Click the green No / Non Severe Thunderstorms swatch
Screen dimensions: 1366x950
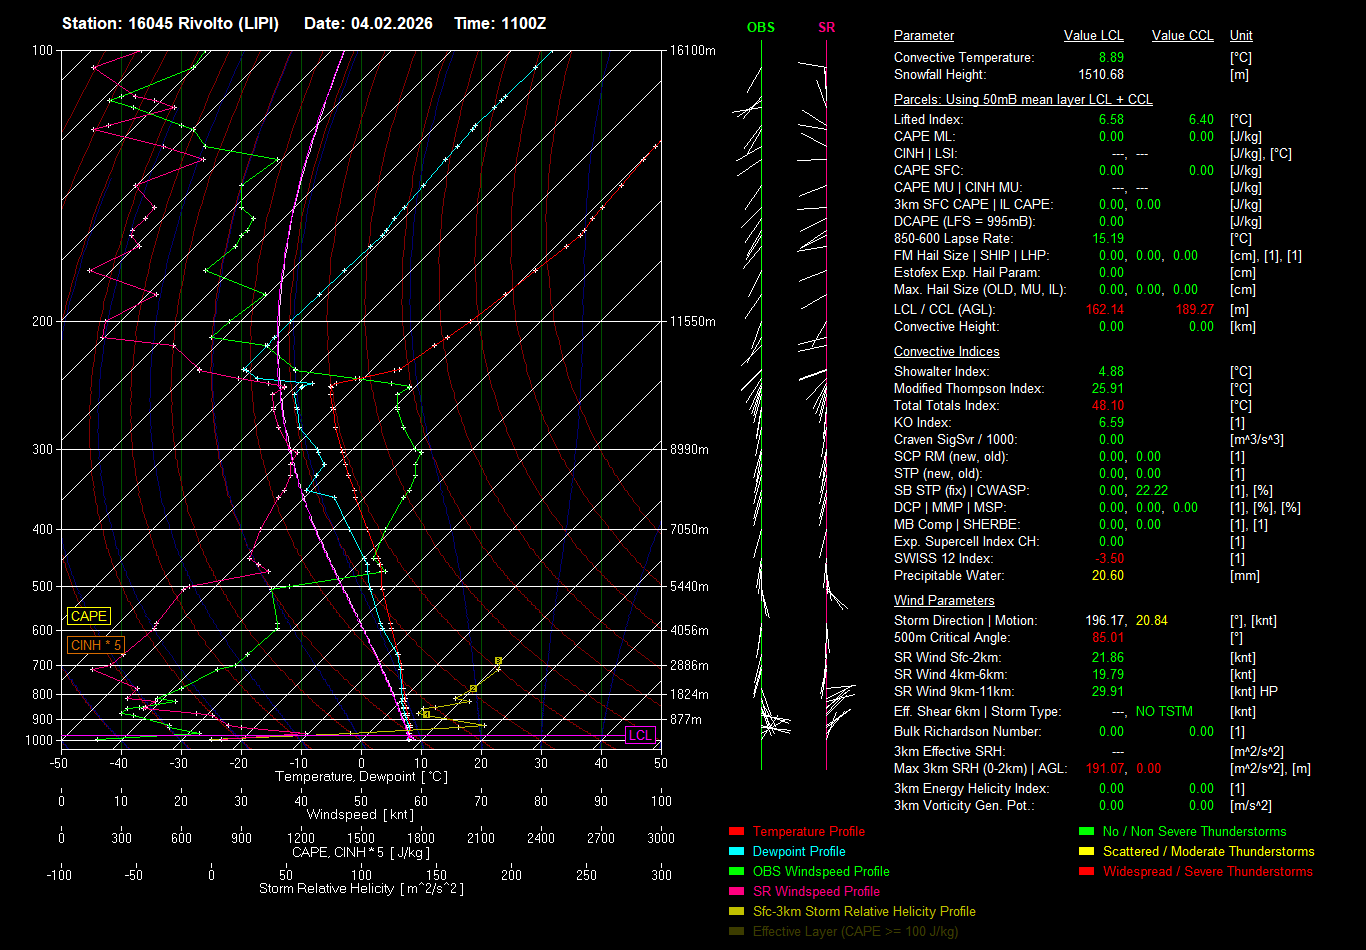click(1086, 832)
